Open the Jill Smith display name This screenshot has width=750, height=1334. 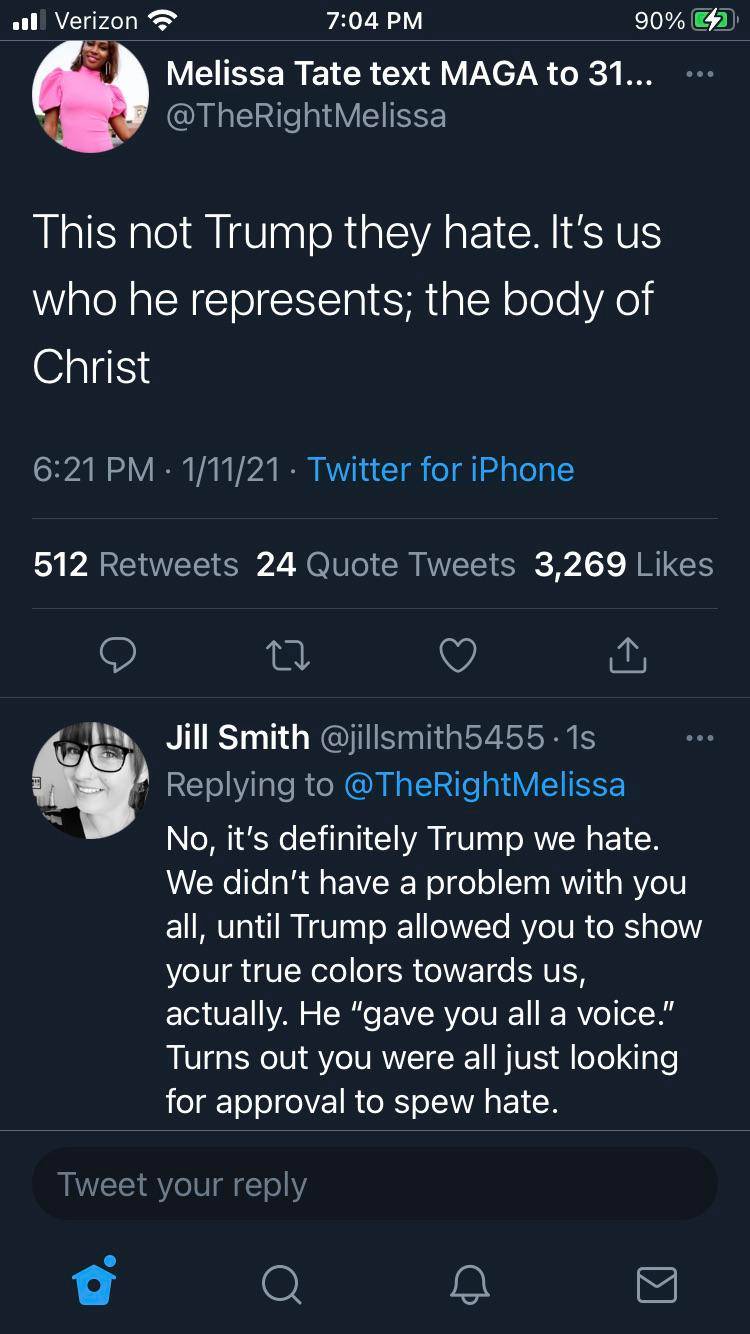[238, 738]
